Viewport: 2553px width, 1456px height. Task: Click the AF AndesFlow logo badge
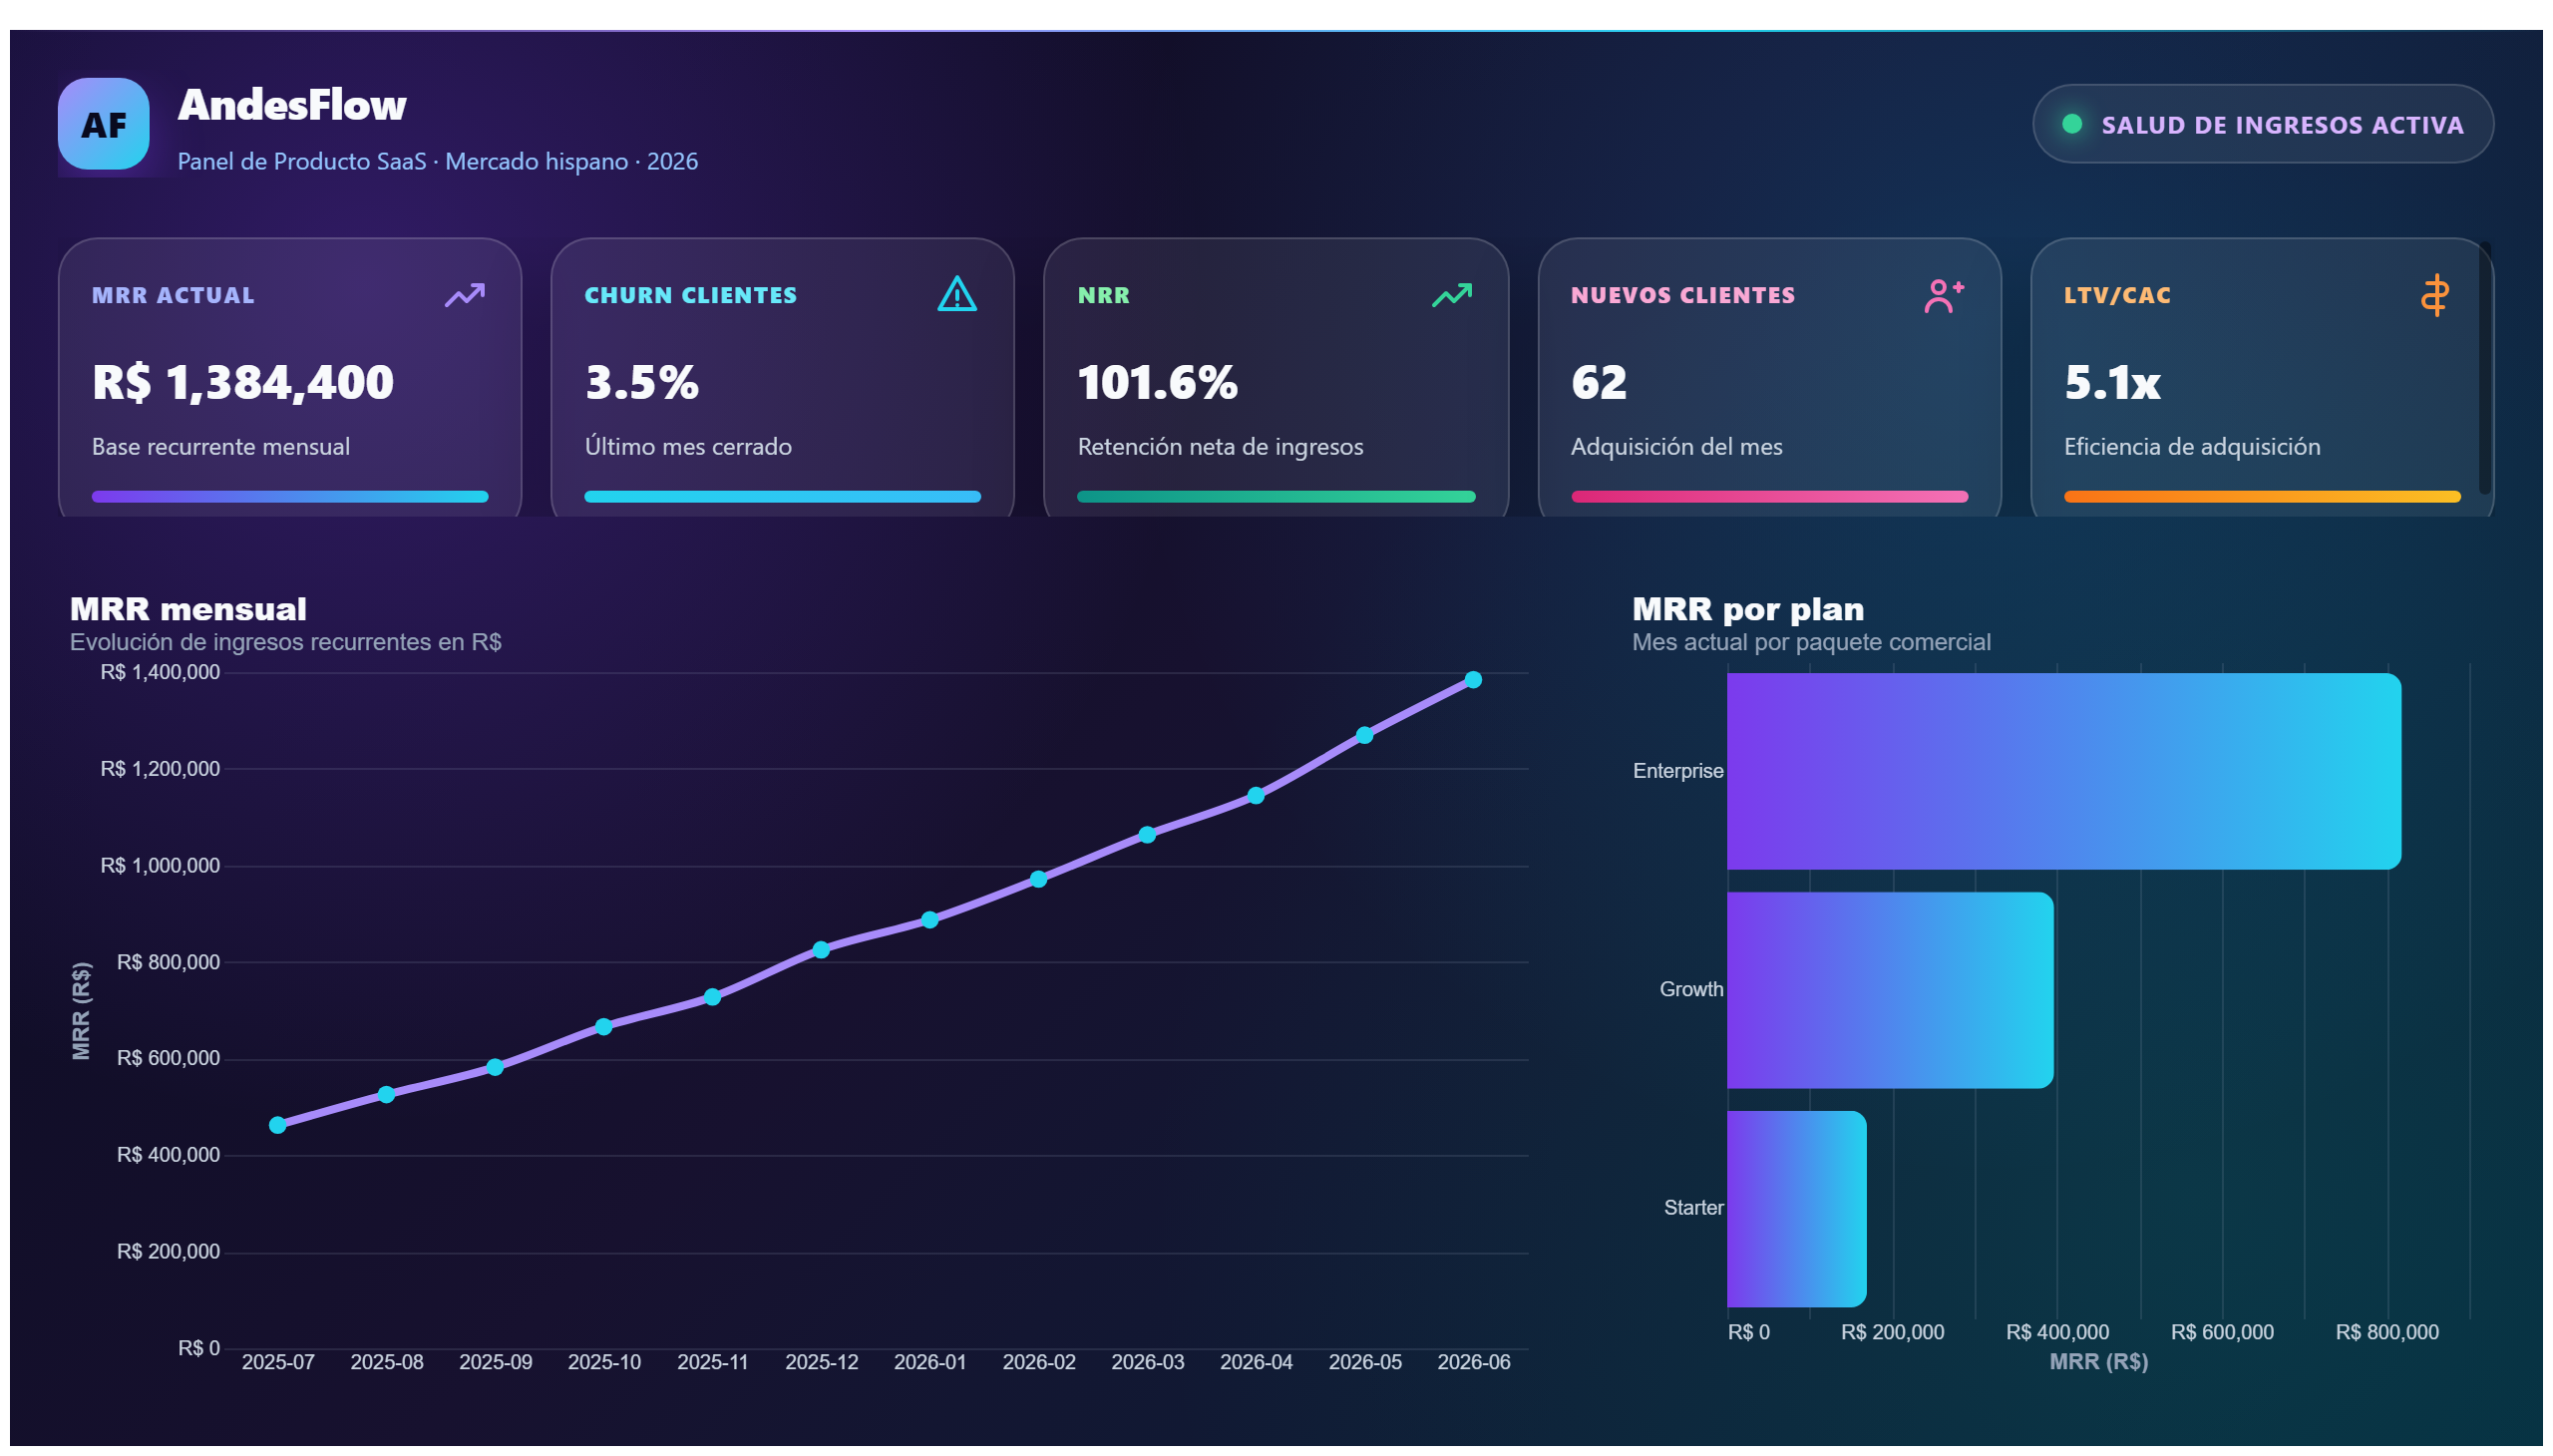(103, 124)
